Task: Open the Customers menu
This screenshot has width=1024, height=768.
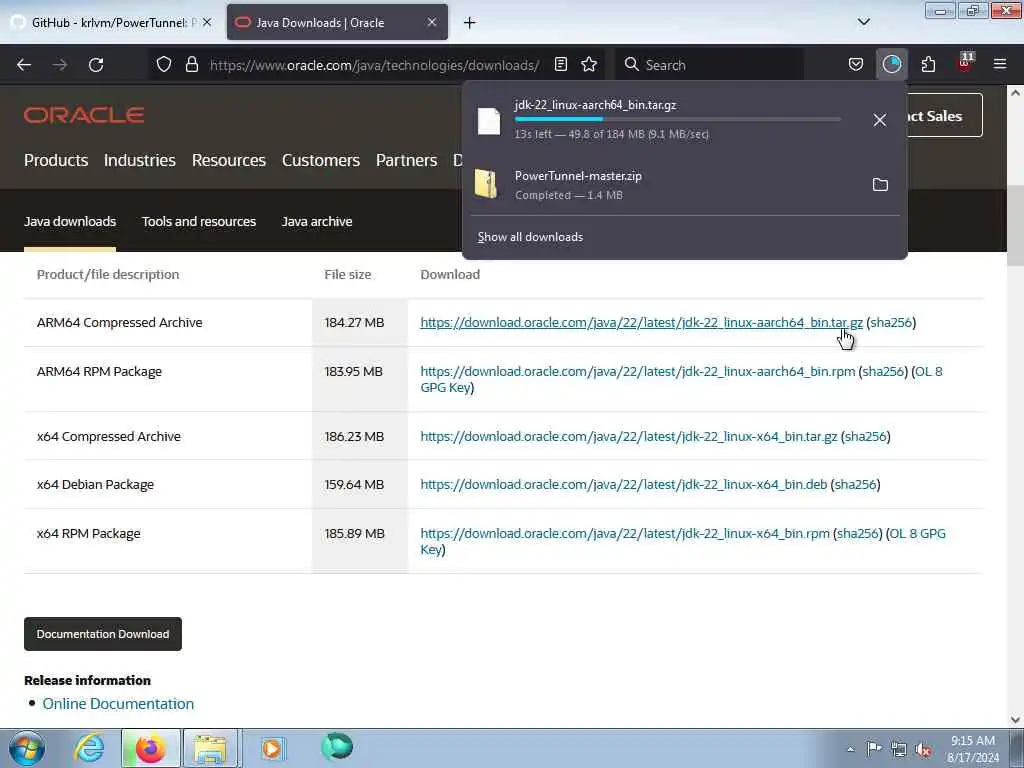Action: tap(321, 160)
